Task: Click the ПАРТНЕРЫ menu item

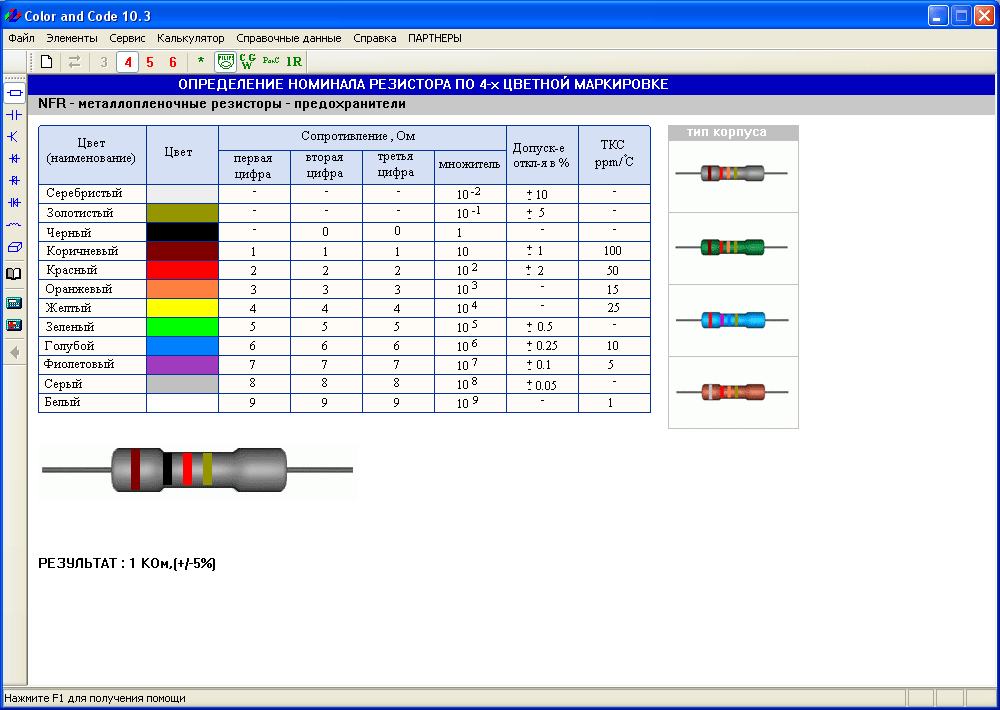Action: (x=435, y=38)
